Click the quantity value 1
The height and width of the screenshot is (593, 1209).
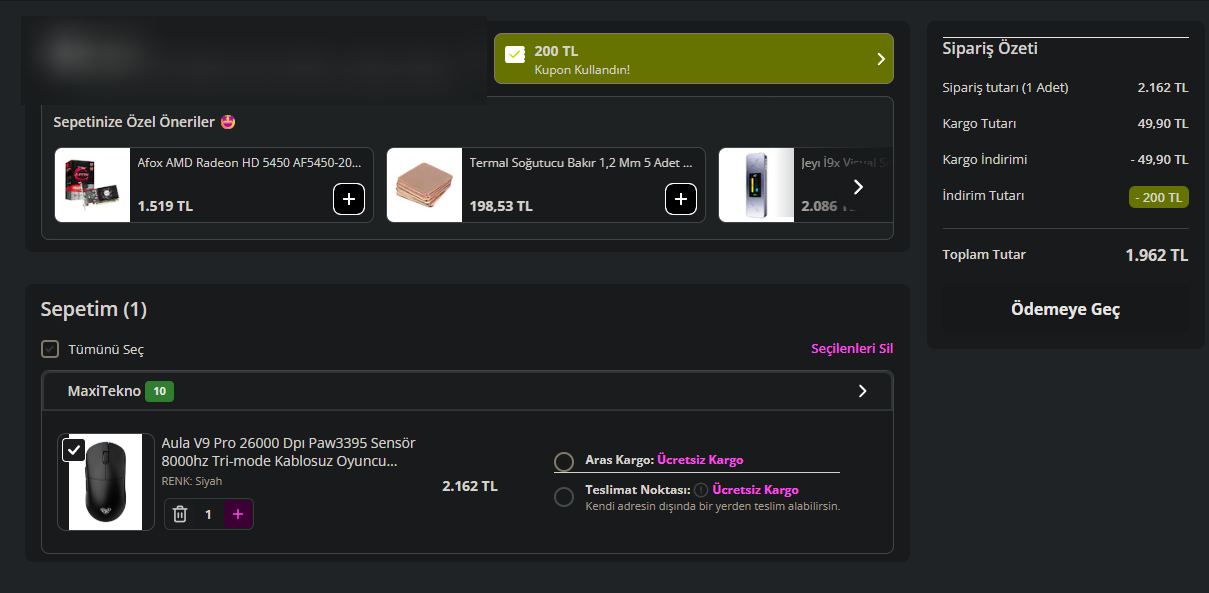point(209,514)
